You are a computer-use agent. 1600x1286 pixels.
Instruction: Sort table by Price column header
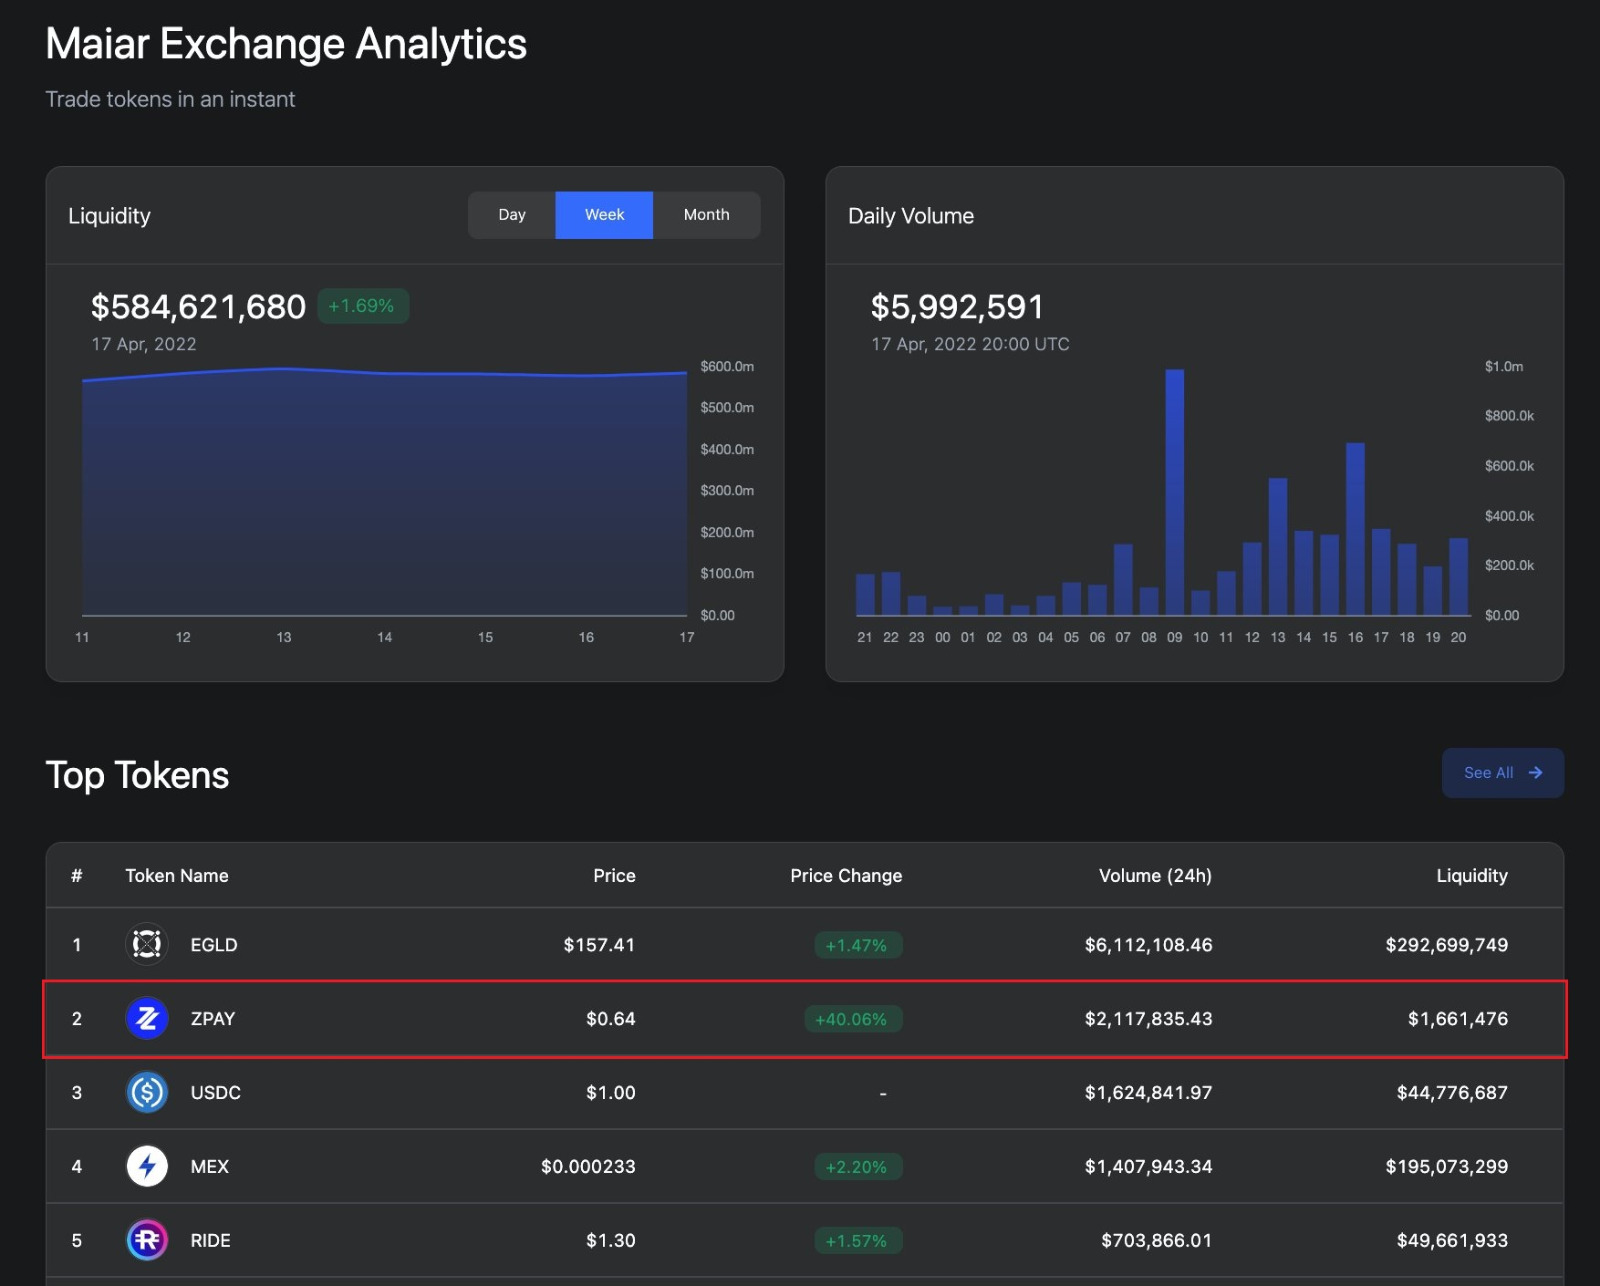coord(614,876)
